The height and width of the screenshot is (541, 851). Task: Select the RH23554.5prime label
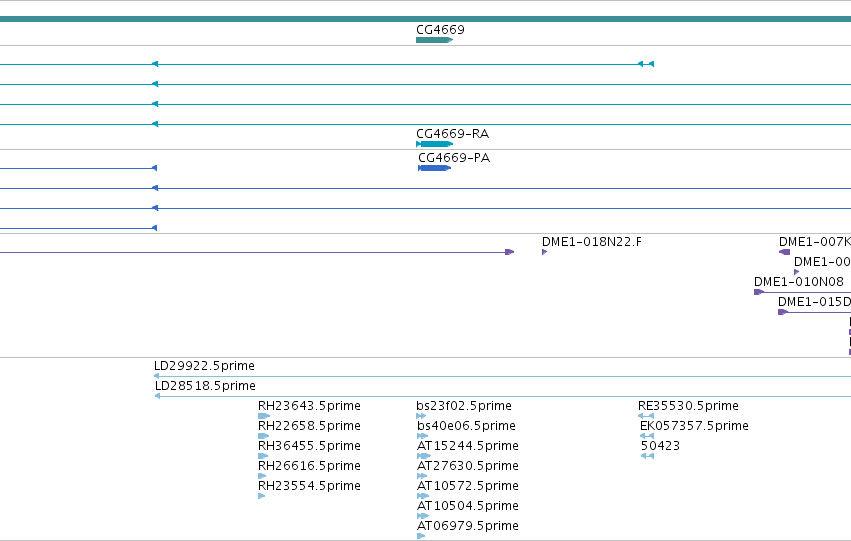(309, 486)
